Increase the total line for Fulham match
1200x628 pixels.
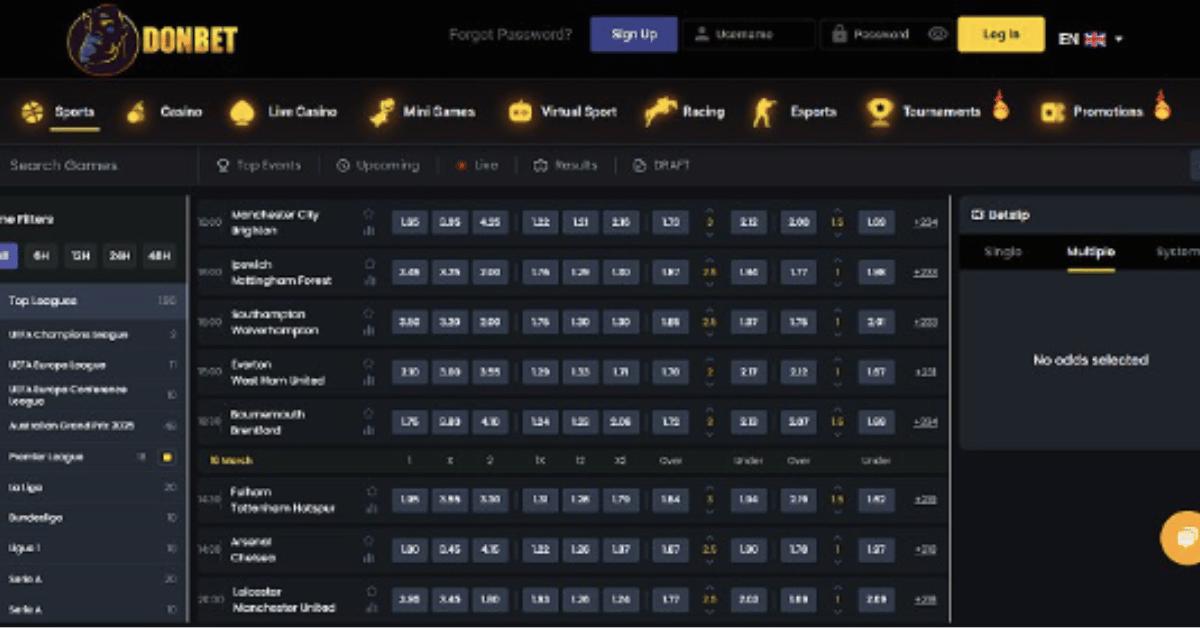pyautogui.click(x=710, y=488)
